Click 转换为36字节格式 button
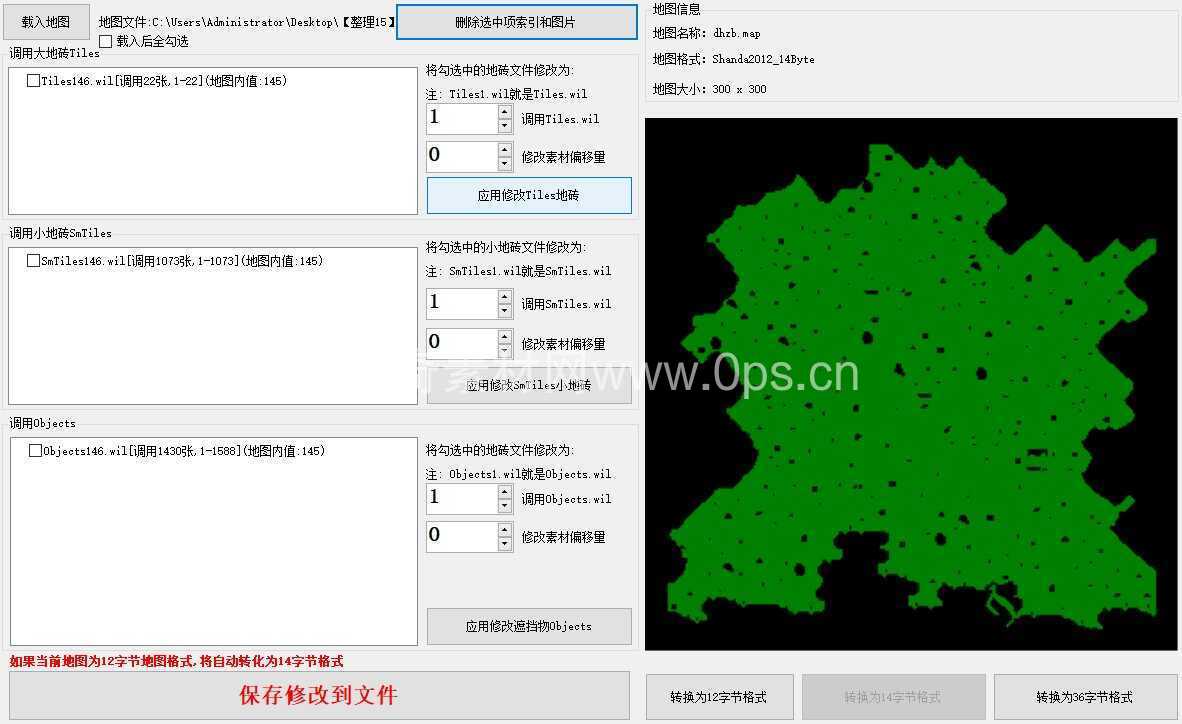The width and height of the screenshot is (1182, 724). pyautogui.click(x=1084, y=697)
